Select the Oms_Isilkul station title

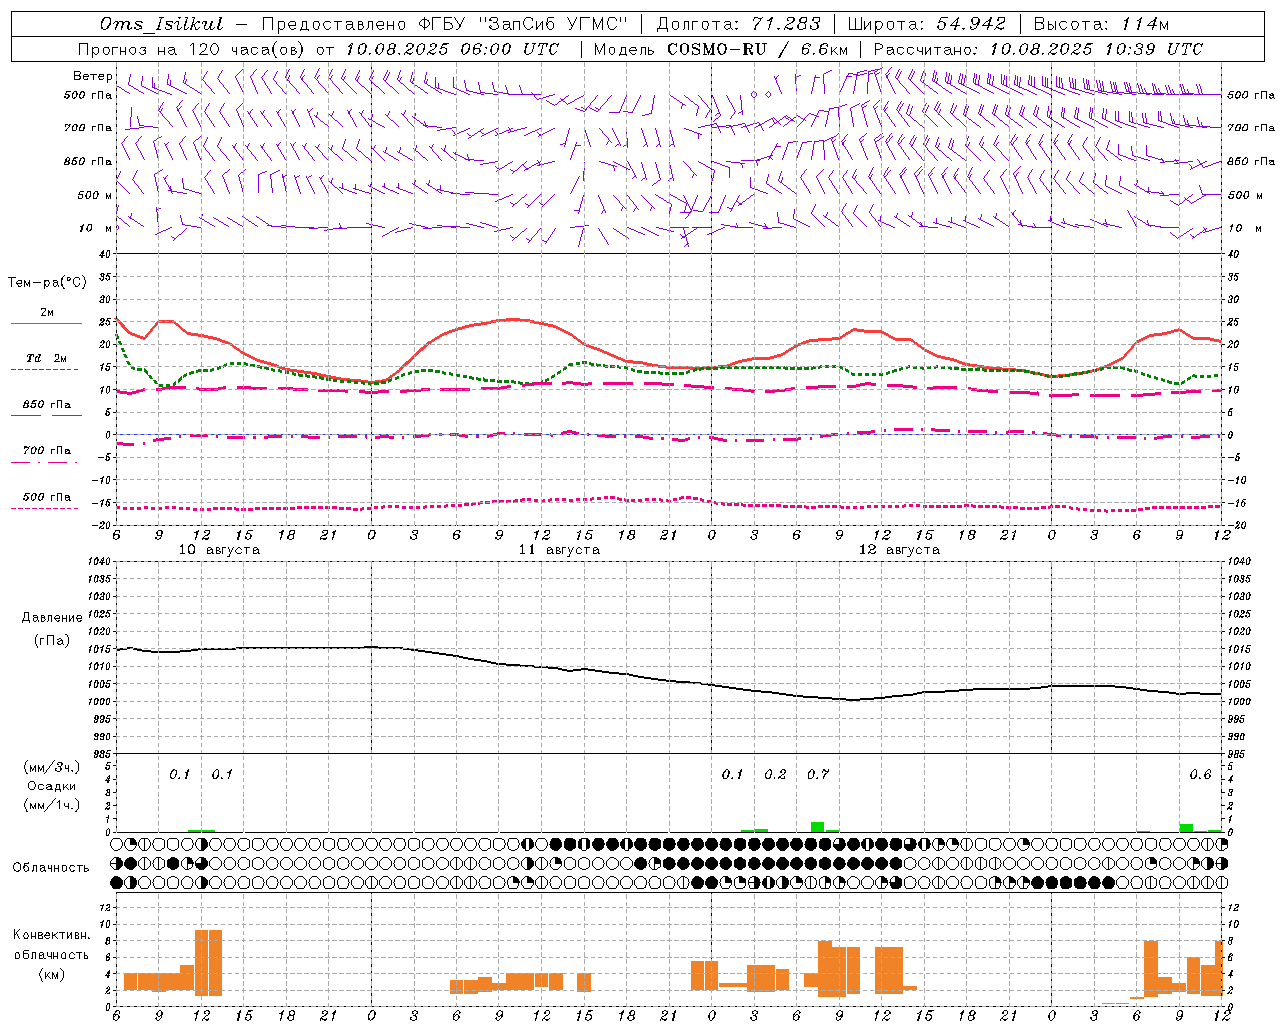pyautogui.click(x=161, y=24)
